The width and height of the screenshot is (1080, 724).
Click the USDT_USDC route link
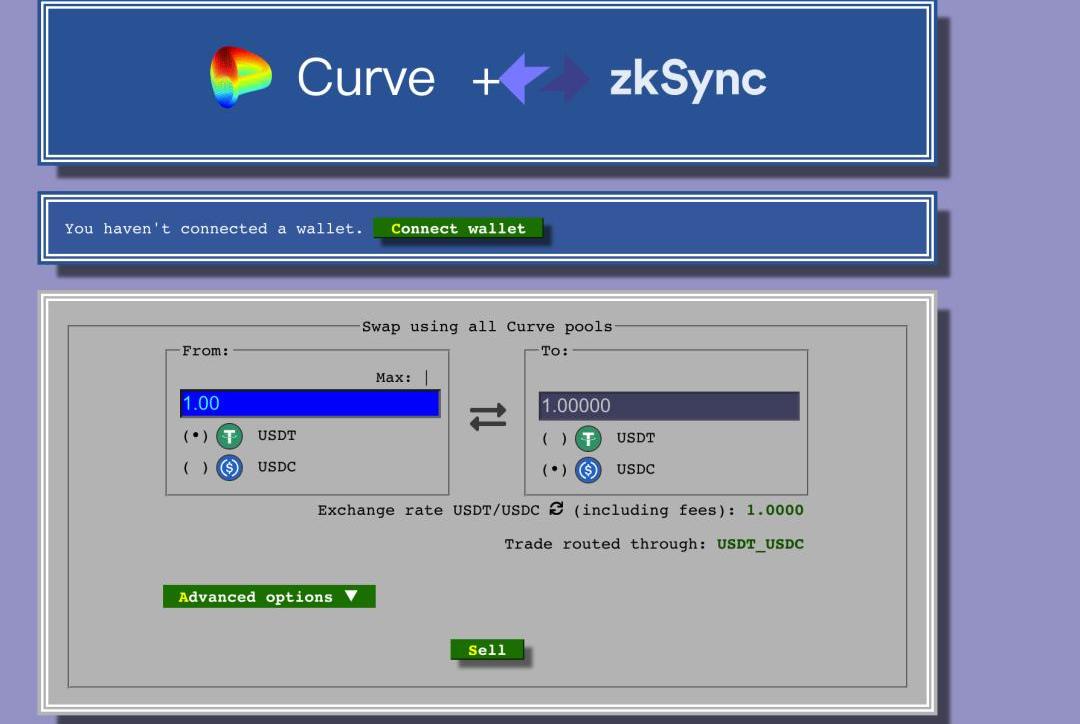pyautogui.click(x=760, y=544)
